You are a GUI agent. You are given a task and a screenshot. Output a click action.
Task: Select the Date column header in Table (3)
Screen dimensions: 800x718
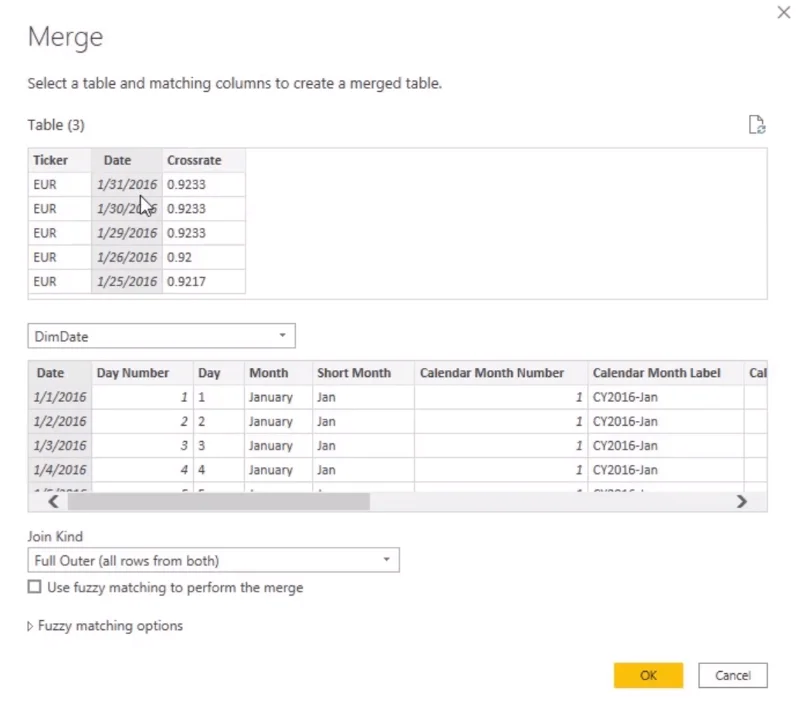pyautogui.click(x=127, y=160)
